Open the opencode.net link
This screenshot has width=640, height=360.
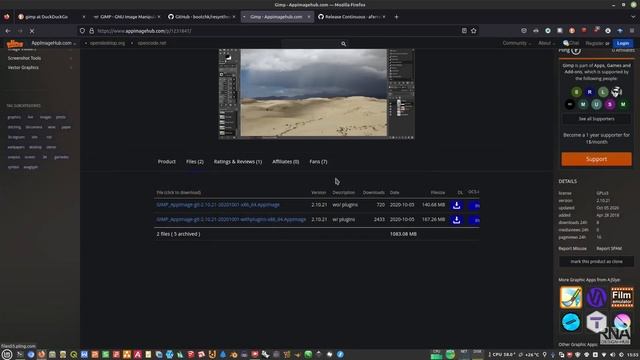(x=152, y=43)
